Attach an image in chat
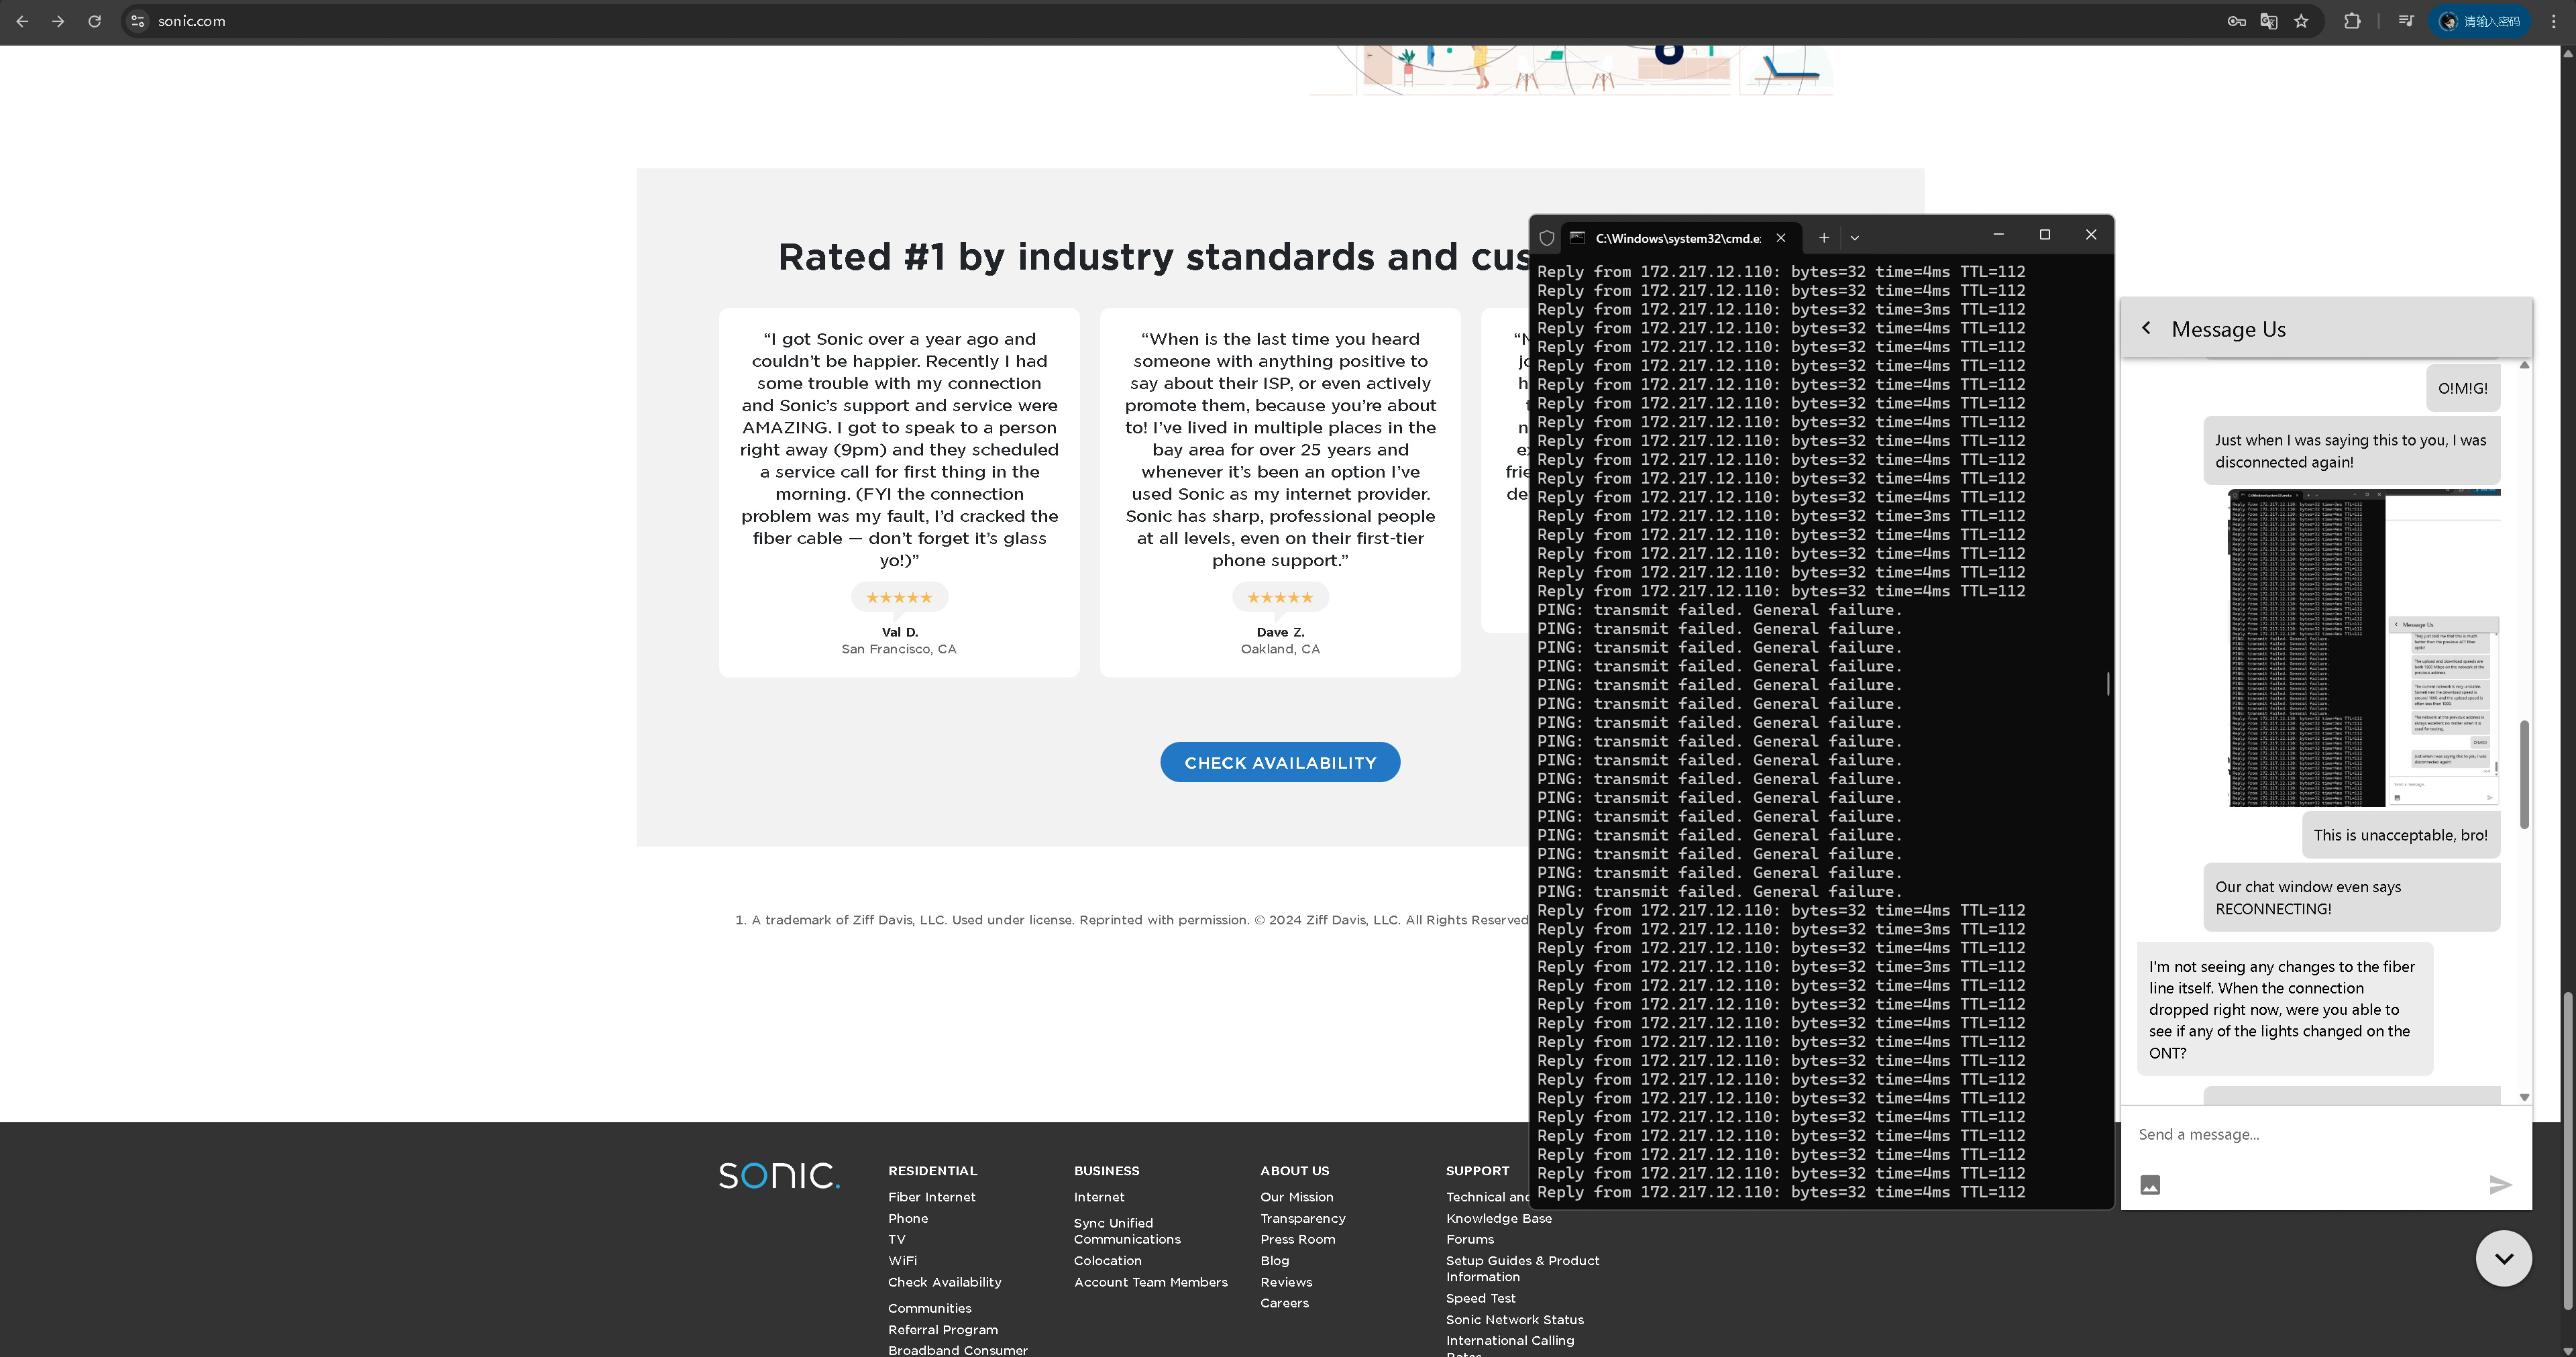 [2150, 1185]
